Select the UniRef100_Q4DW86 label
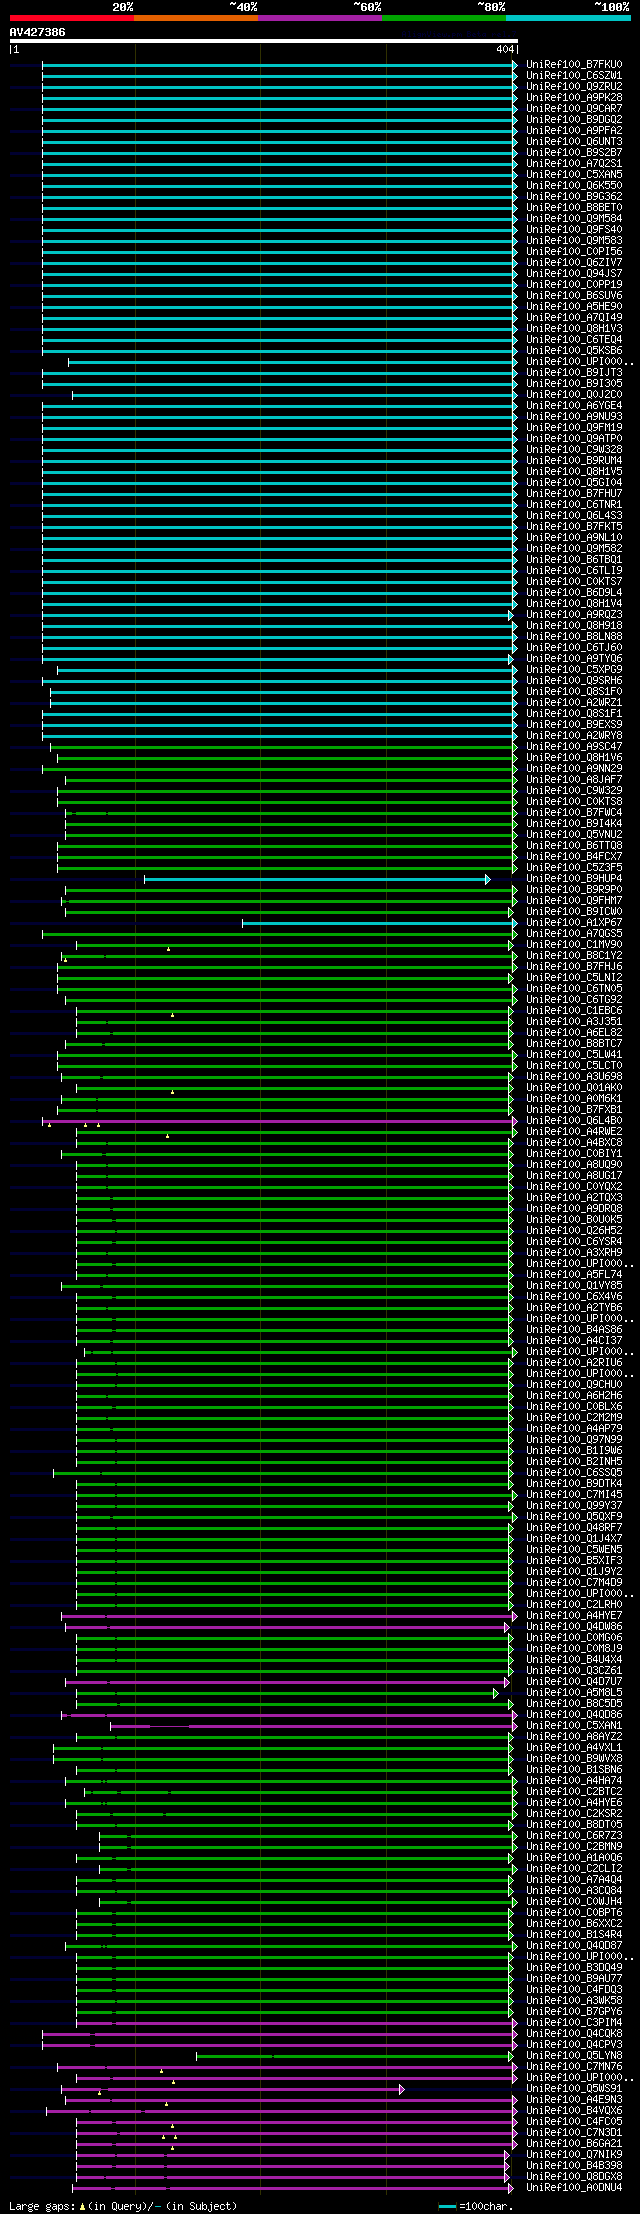640x2214 pixels. tap(574, 1627)
